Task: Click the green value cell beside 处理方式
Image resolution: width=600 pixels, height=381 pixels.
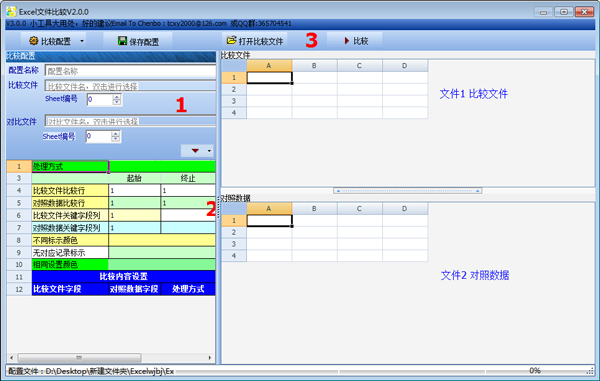Action: click(162, 166)
